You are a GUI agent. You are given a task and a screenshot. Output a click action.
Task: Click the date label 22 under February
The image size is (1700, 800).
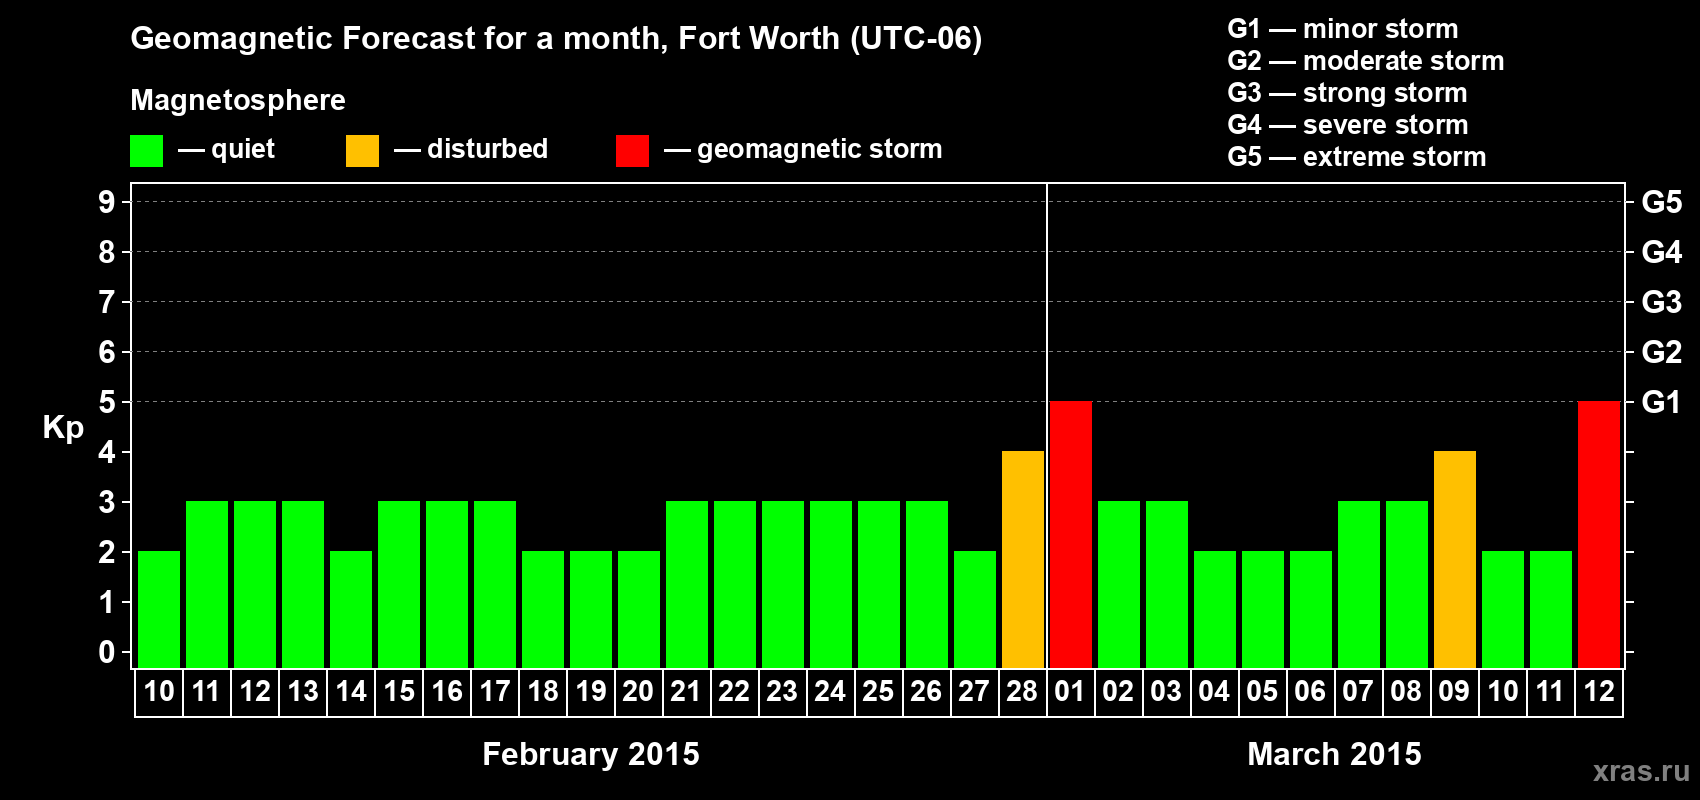click(734, 692)
